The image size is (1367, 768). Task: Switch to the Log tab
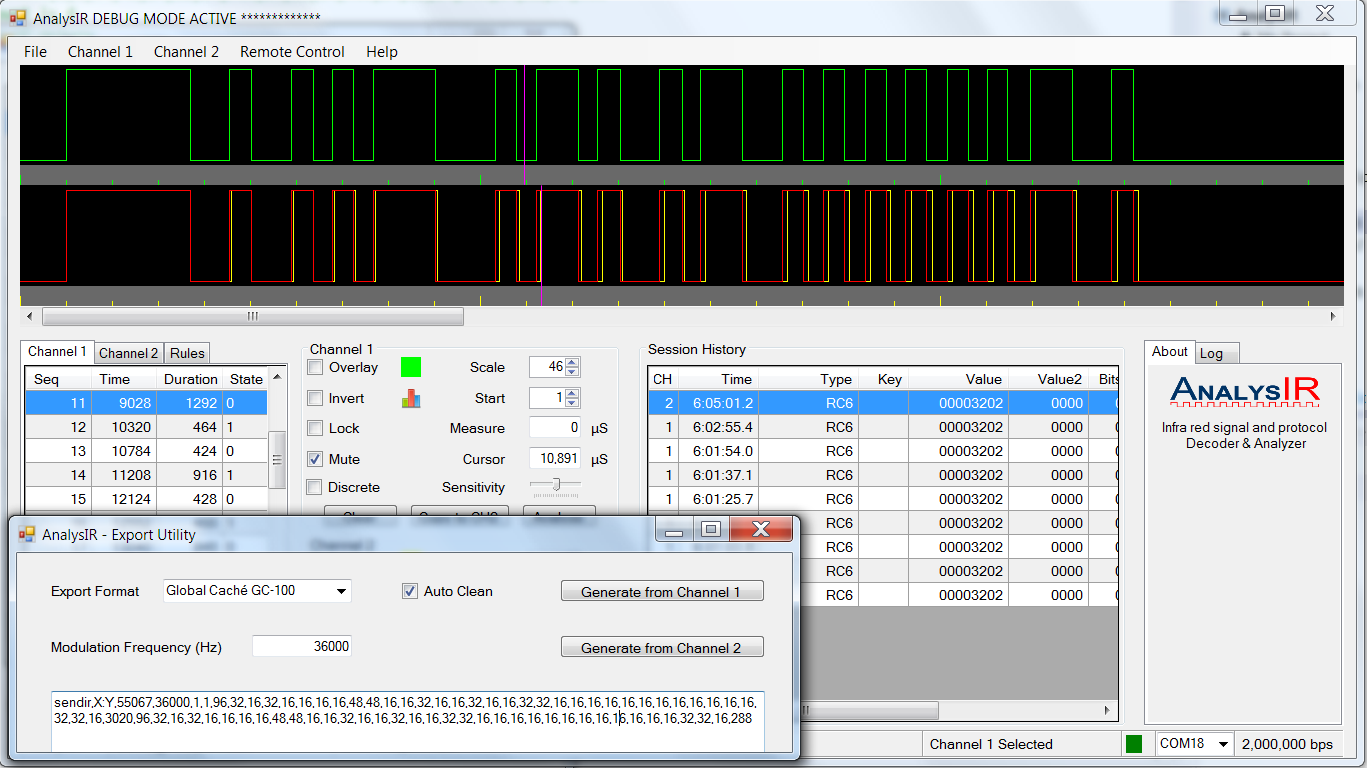(1211, 353)
